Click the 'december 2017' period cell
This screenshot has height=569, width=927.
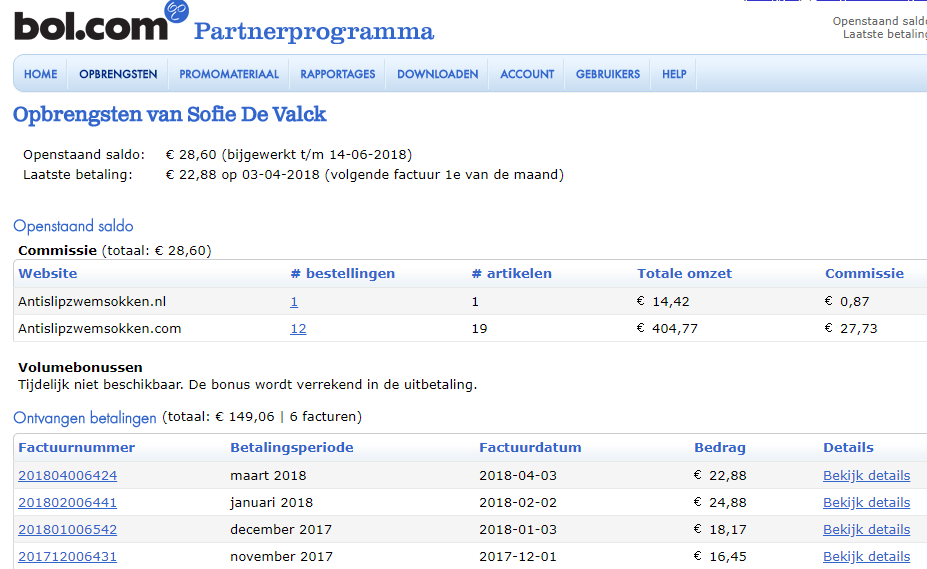[281, 530]
